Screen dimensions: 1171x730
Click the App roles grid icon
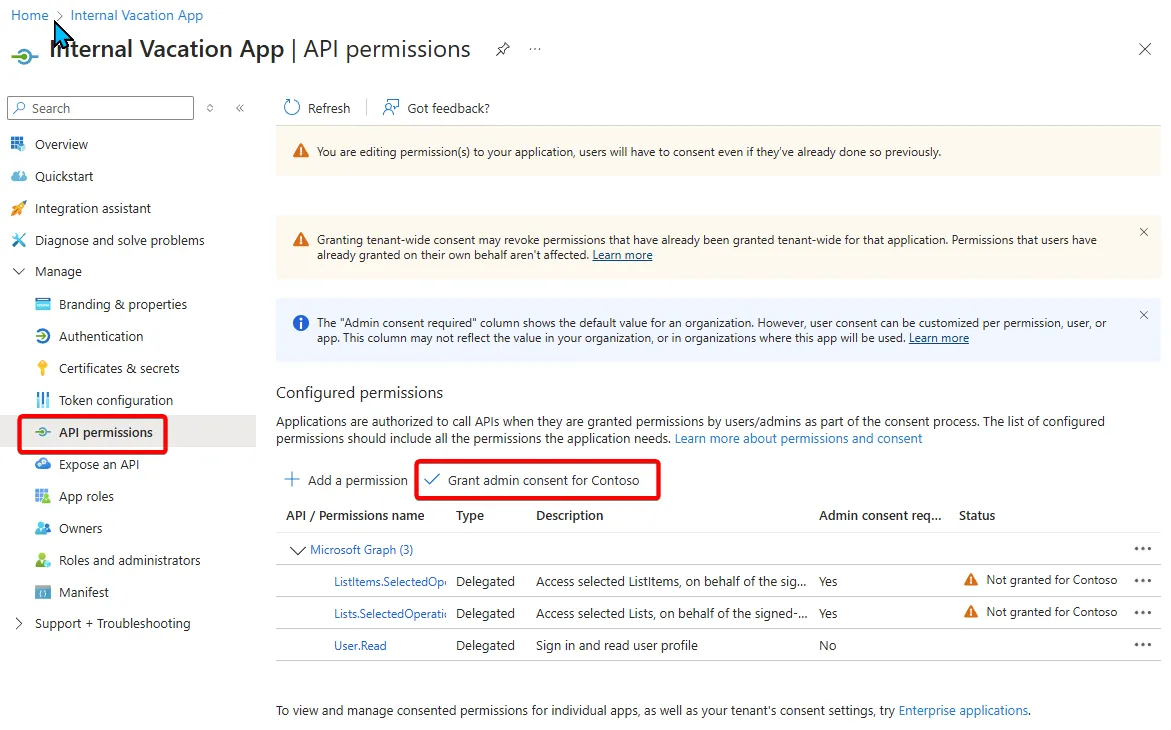pos(43,496)
